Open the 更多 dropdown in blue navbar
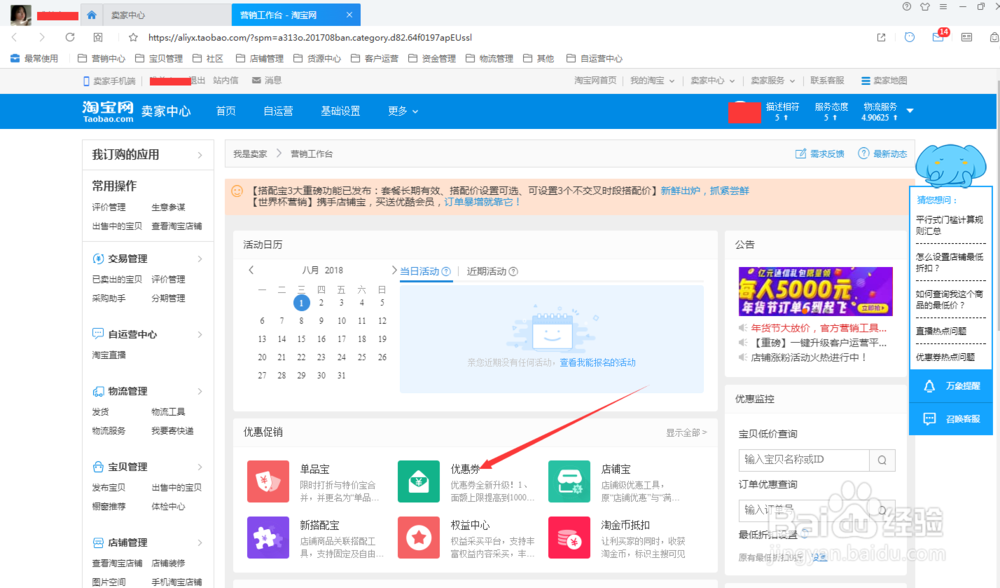The width and height of the screenshot is (1000, 588). click(403, 111)
